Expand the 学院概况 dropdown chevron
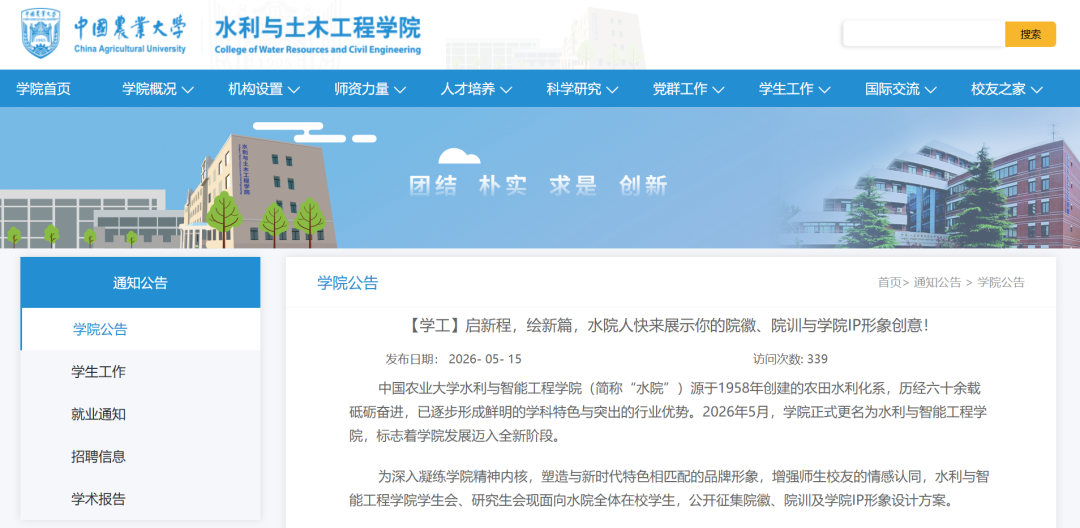The width and height of the screenshot is (1080, 528). 188,89
